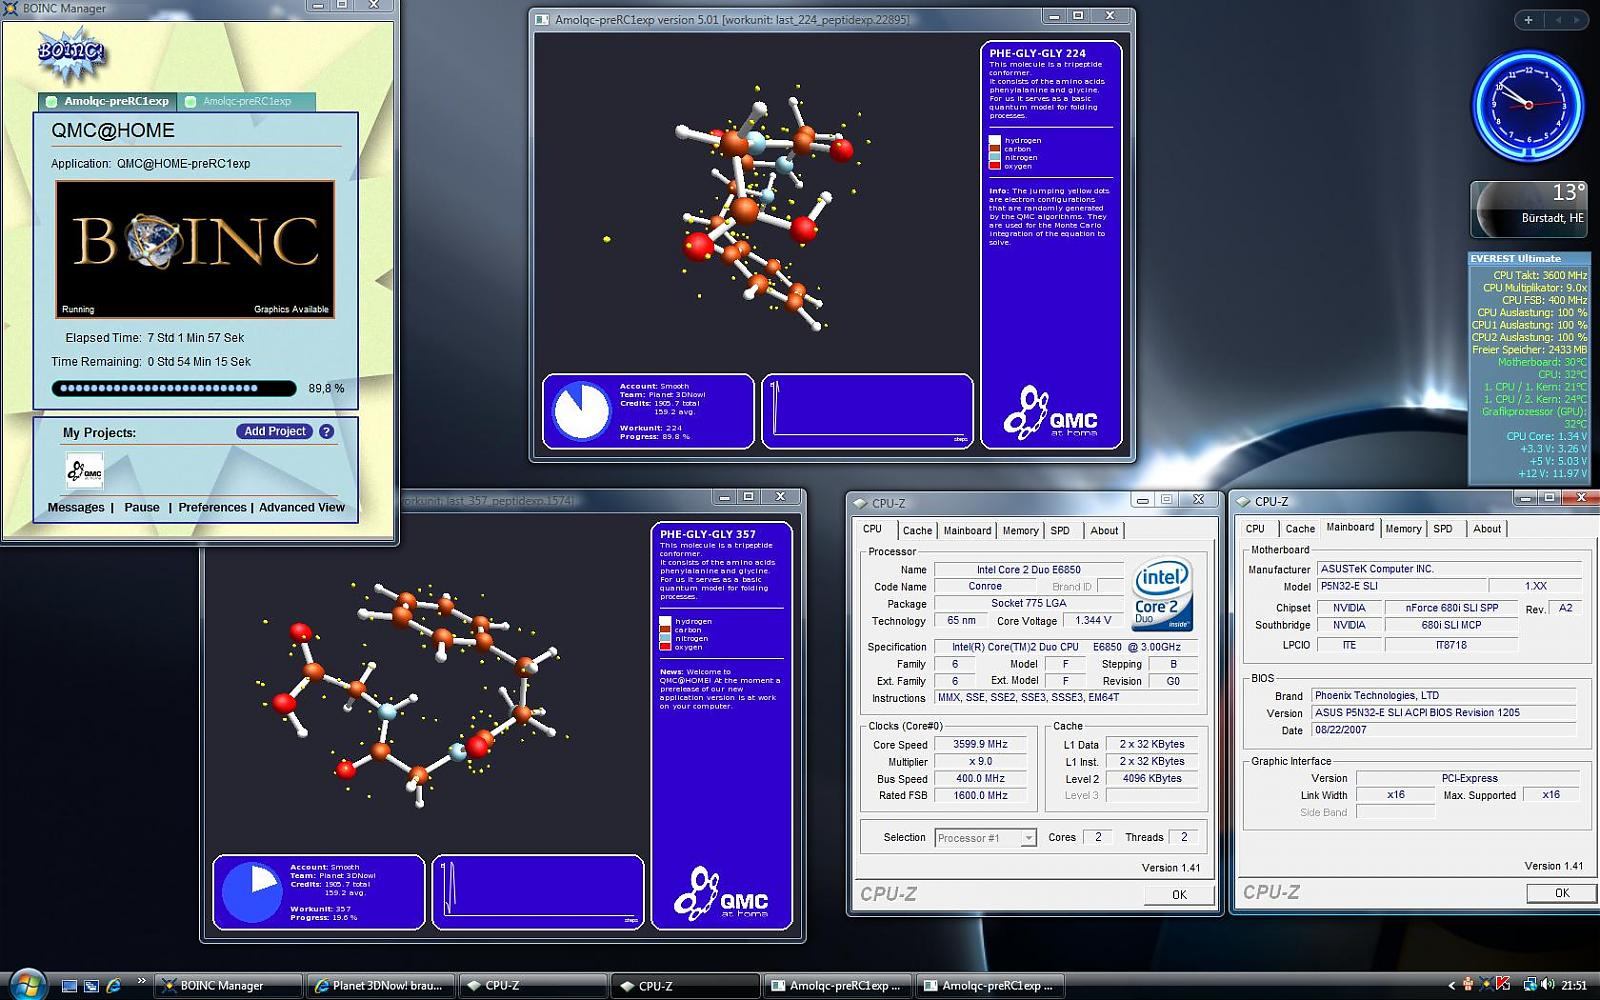Click the QMC at home logo in workunit 224 window
1600x1000 pixels.
[x=1051, y=412]
